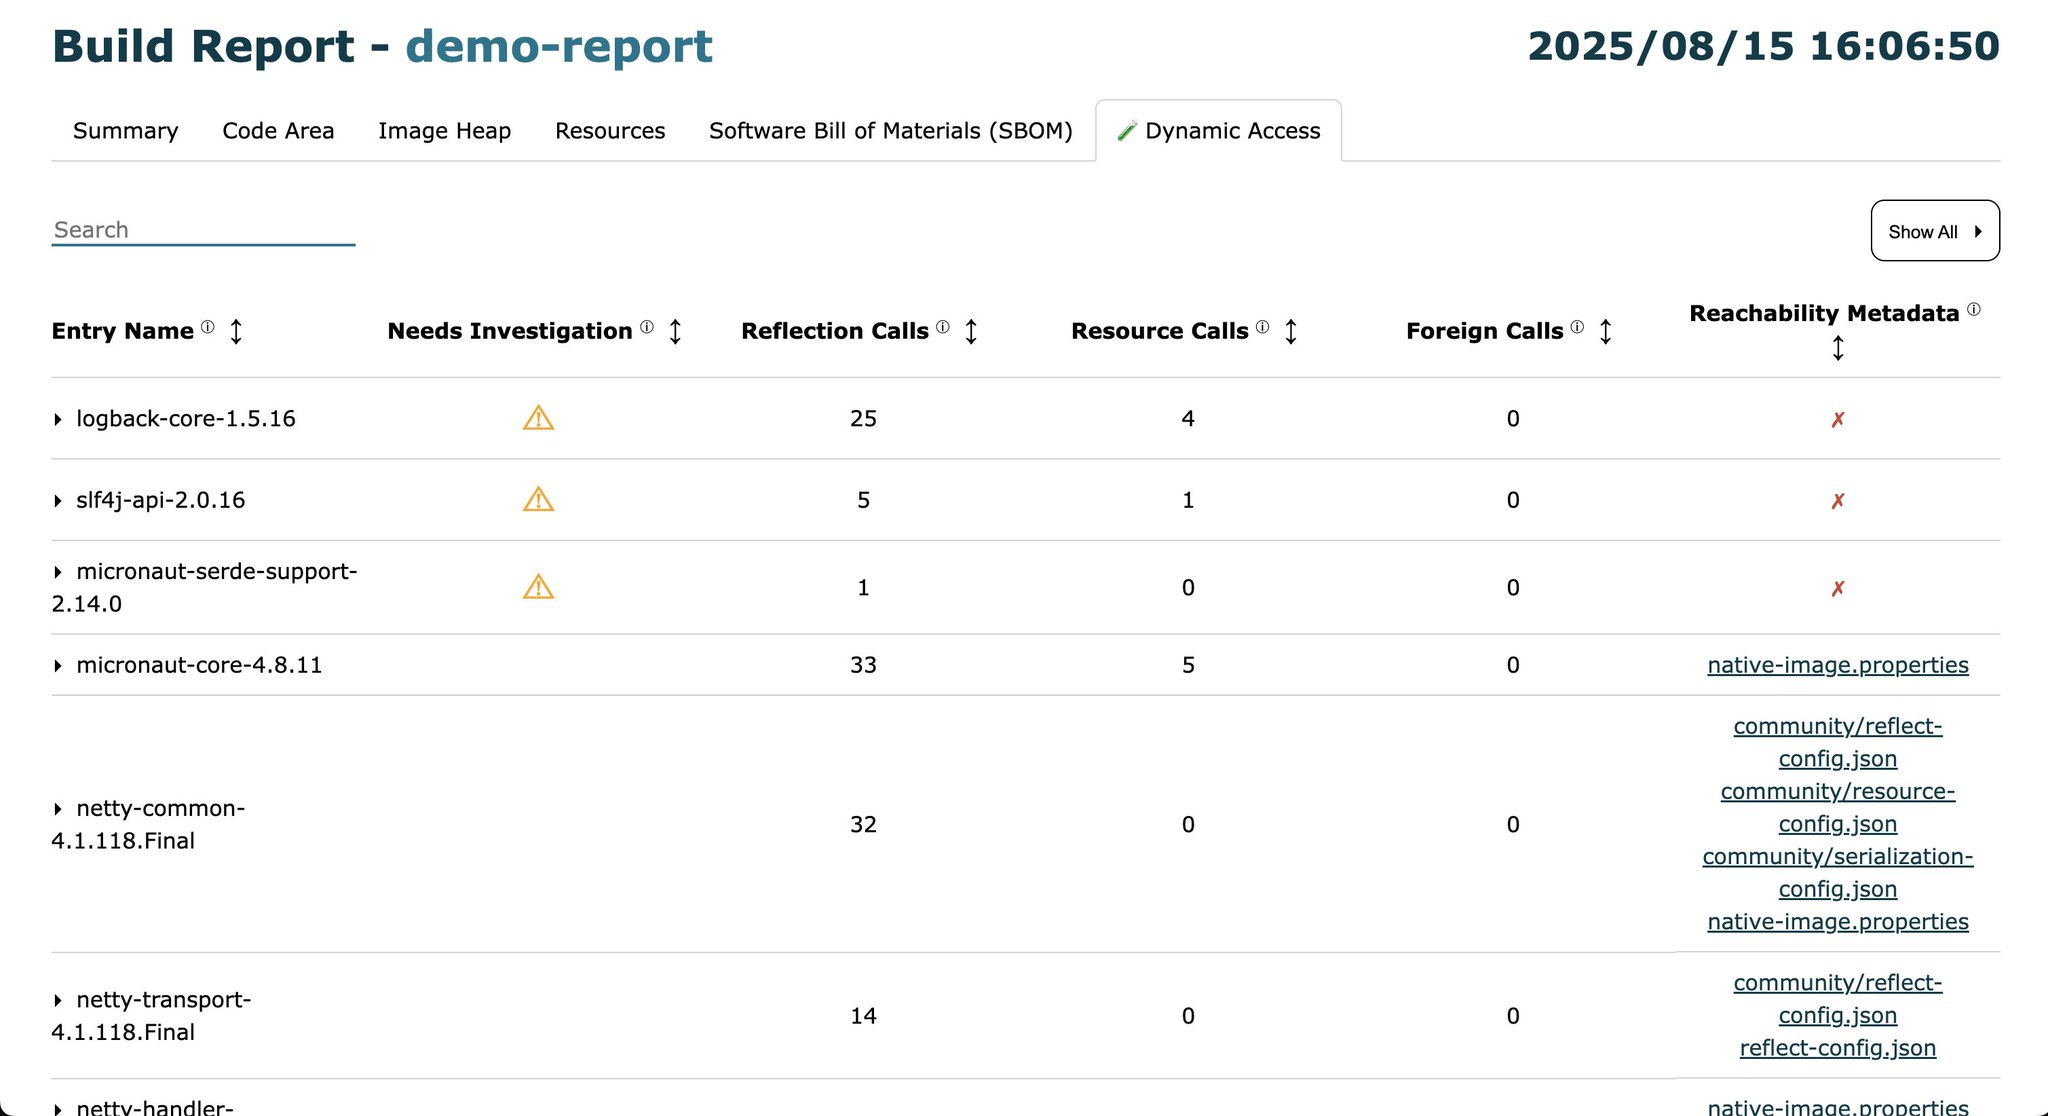Click info icon next to Reflection Calls
The height and width of the screenshot is (1116, 2048).
click(x=942, y=327)
